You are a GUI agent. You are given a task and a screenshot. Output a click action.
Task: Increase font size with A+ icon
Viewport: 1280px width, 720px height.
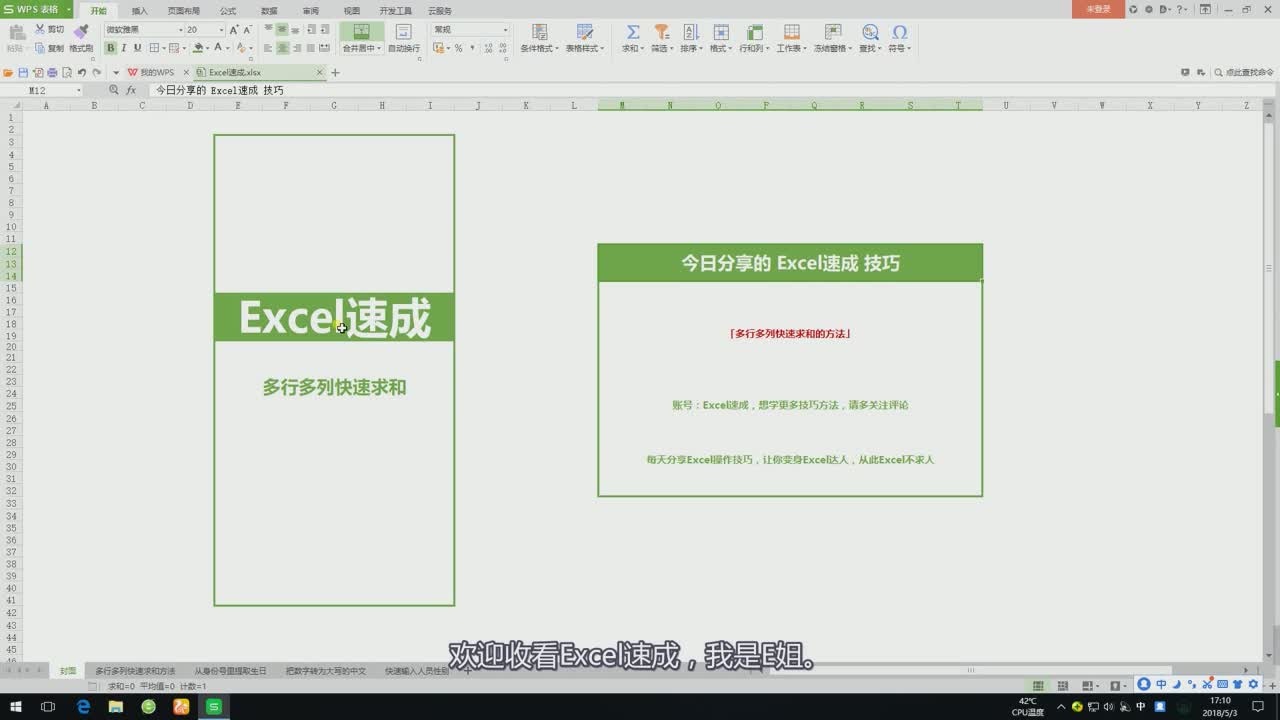234,30
